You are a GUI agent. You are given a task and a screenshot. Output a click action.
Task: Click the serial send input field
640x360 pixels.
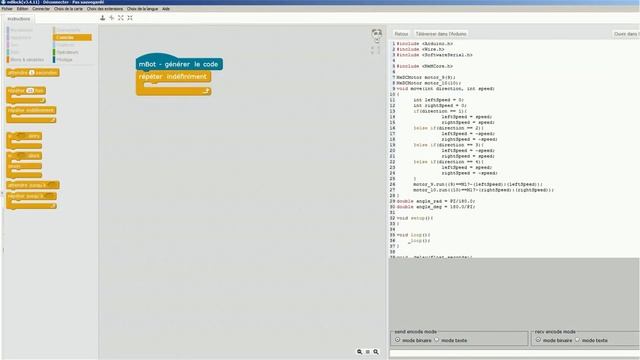click(x=514, y=353)
